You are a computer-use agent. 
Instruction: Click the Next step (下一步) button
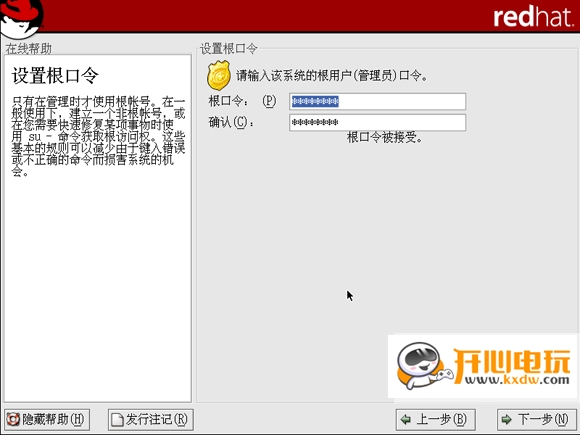tap(536, 419)
